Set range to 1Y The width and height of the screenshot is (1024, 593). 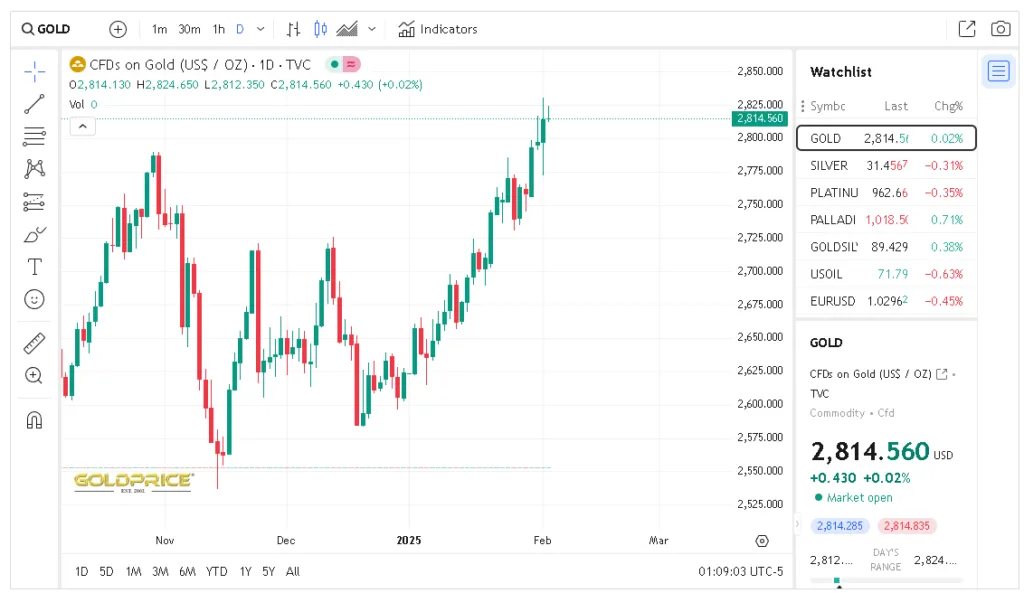[246, 571]
